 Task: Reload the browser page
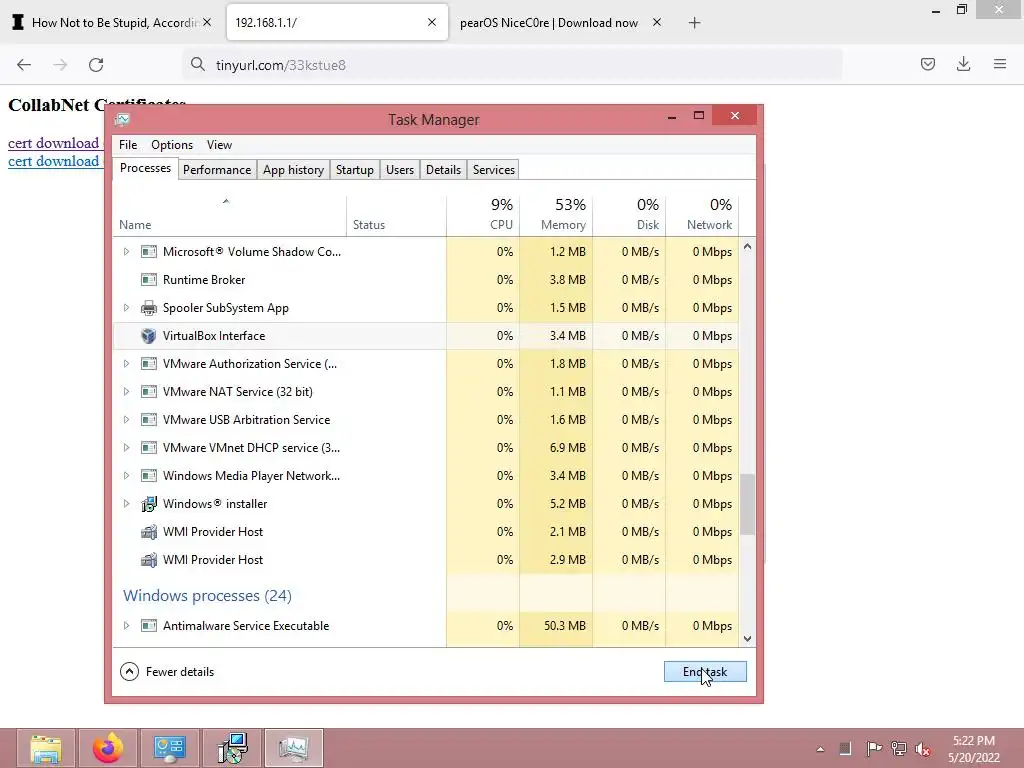click(x=96, y=65)
